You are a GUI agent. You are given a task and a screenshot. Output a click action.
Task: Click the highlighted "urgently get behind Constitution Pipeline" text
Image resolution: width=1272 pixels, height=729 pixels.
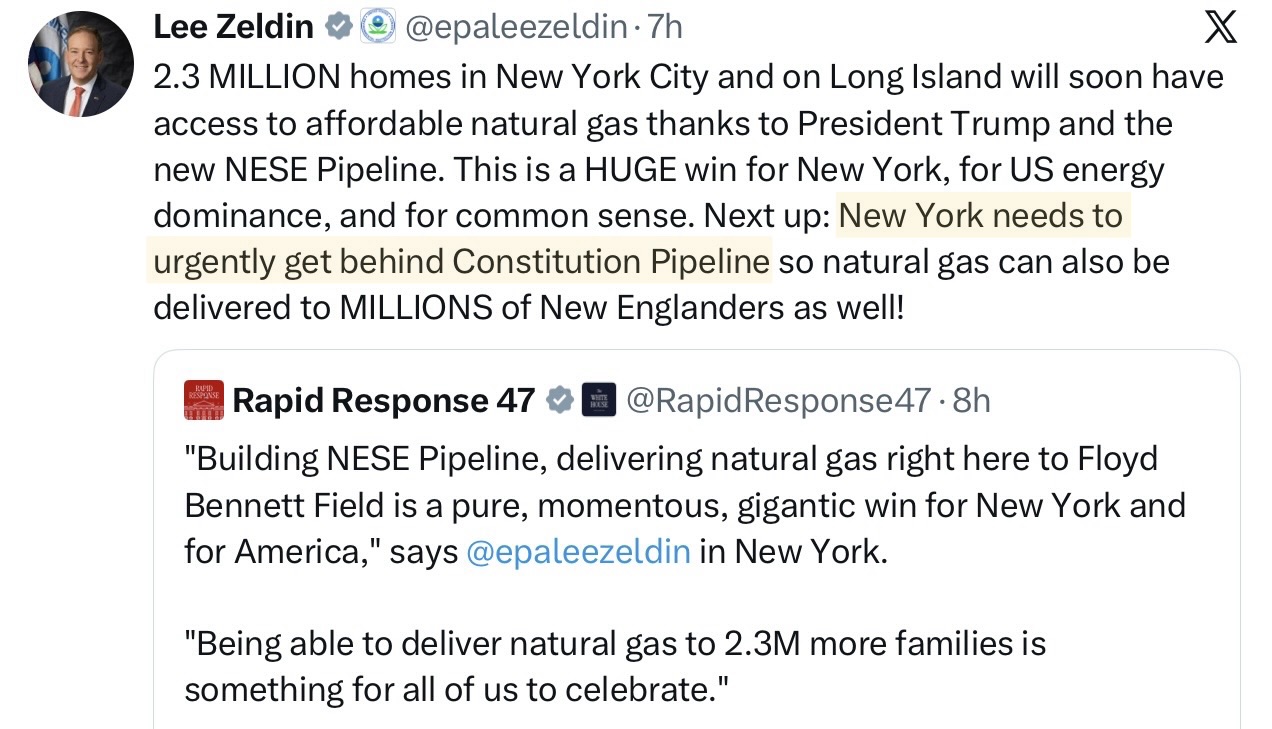tap(461, 261)
